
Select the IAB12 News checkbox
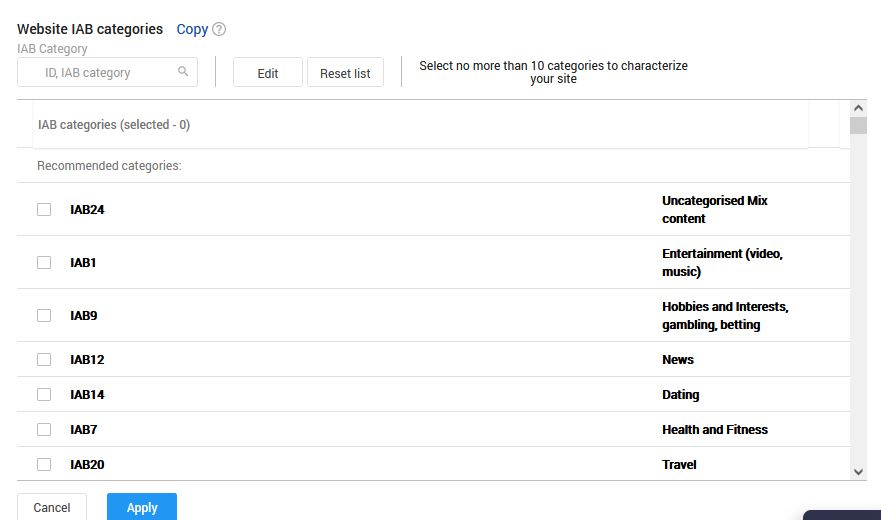click(x=44, y=360)
